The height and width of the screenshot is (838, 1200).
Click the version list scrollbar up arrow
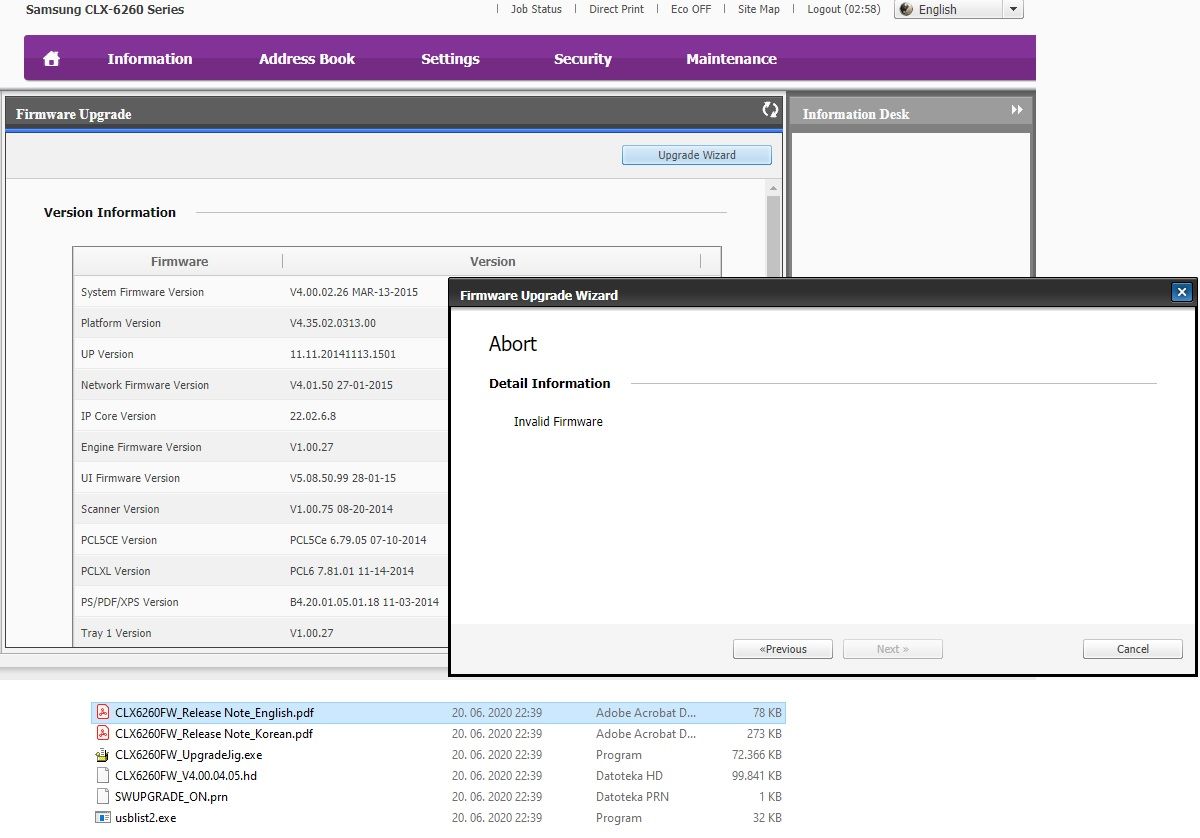pos(773,188)
